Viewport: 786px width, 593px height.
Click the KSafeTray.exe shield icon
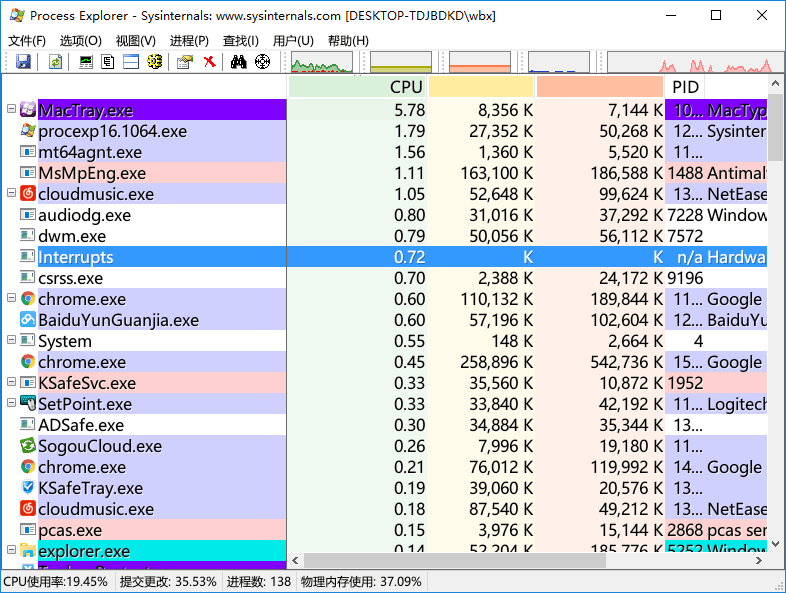coord(28,488)
